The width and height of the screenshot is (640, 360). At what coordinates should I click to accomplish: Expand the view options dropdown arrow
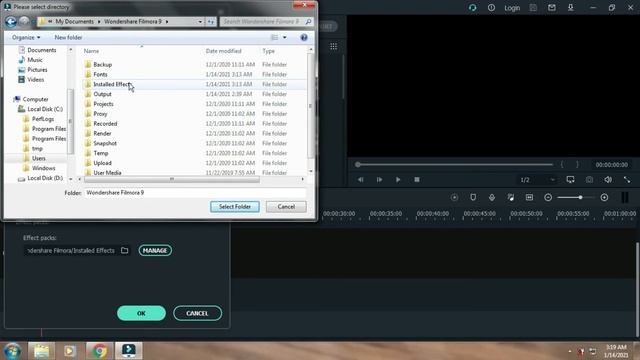click(x=284, y=37)
